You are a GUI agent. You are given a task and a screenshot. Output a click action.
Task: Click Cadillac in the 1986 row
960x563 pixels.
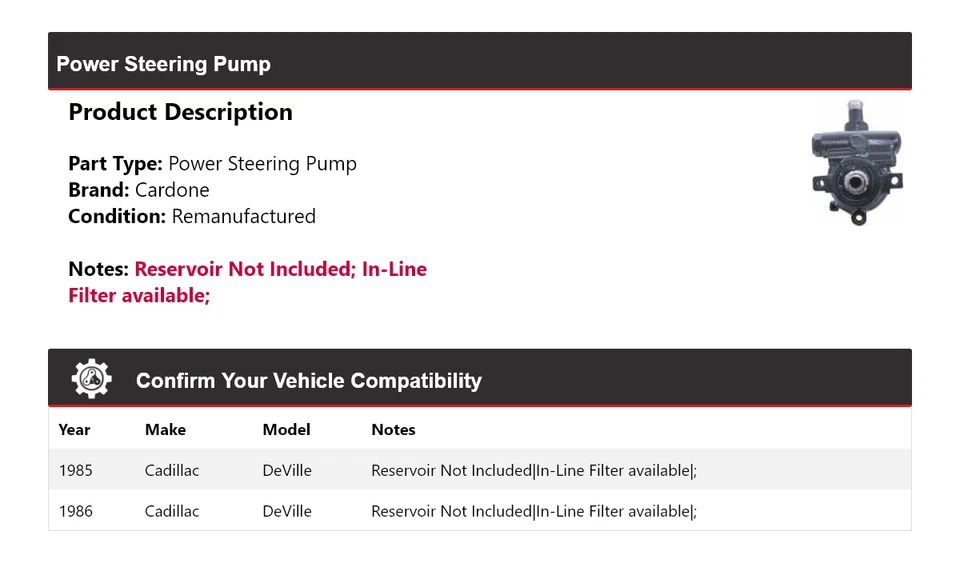[172, 511]
